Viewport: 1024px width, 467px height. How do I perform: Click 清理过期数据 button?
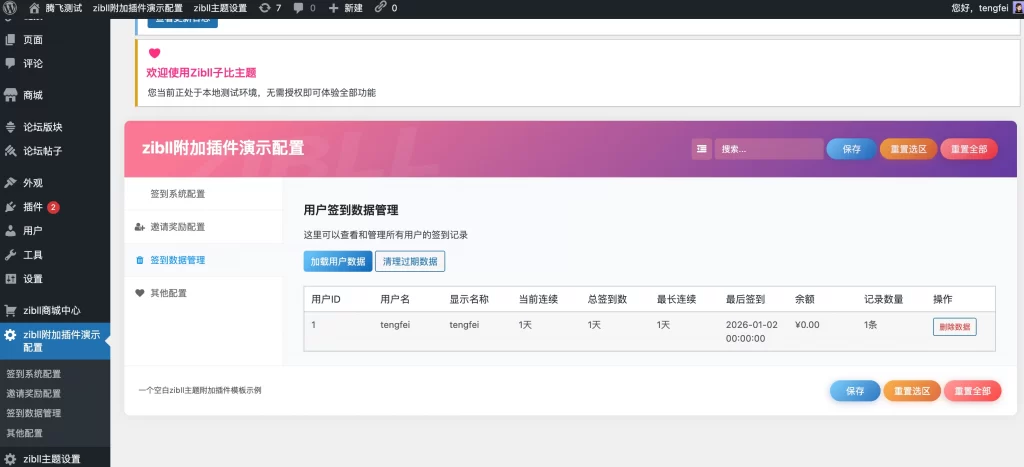coord(410,261)
